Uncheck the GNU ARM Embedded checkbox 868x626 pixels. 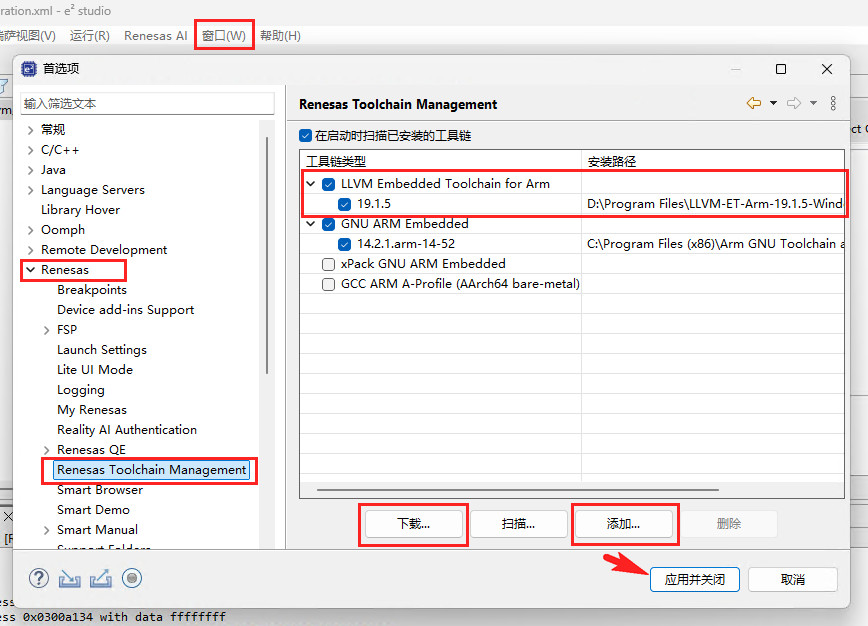point(329,224)
